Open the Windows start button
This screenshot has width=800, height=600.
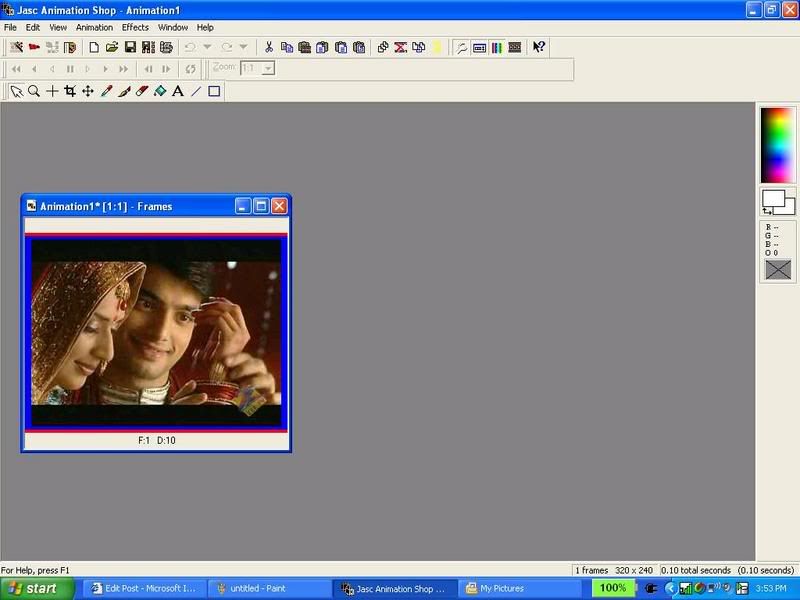click(x=37, y=589)
